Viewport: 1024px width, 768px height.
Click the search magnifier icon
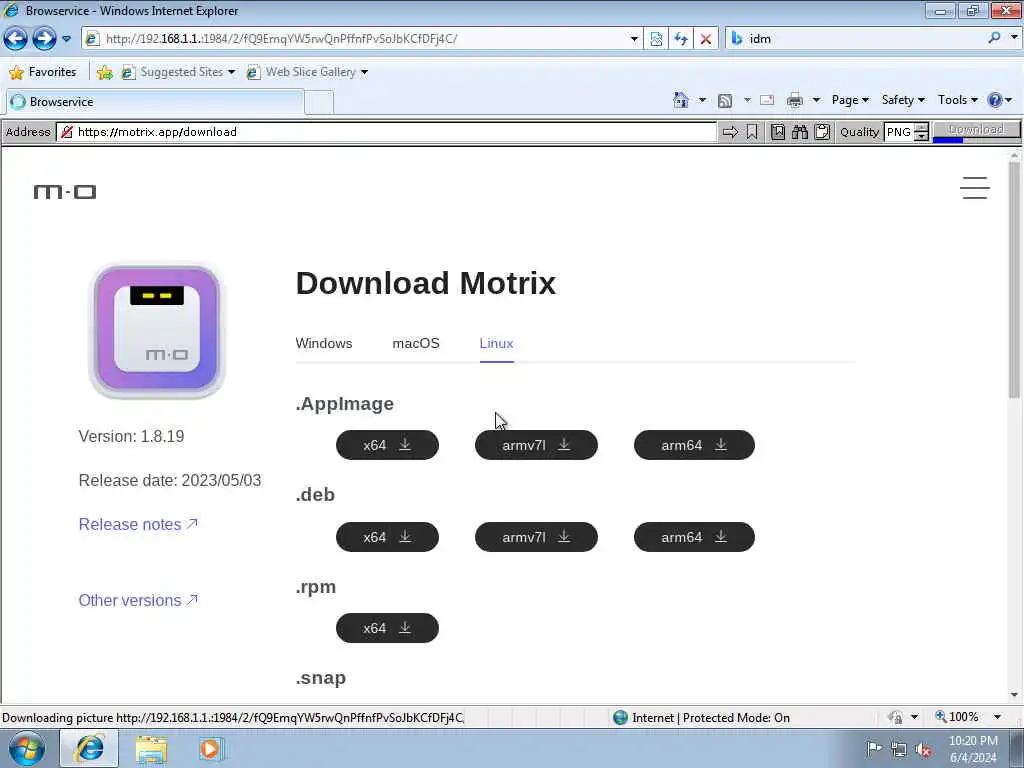point(994,38)
